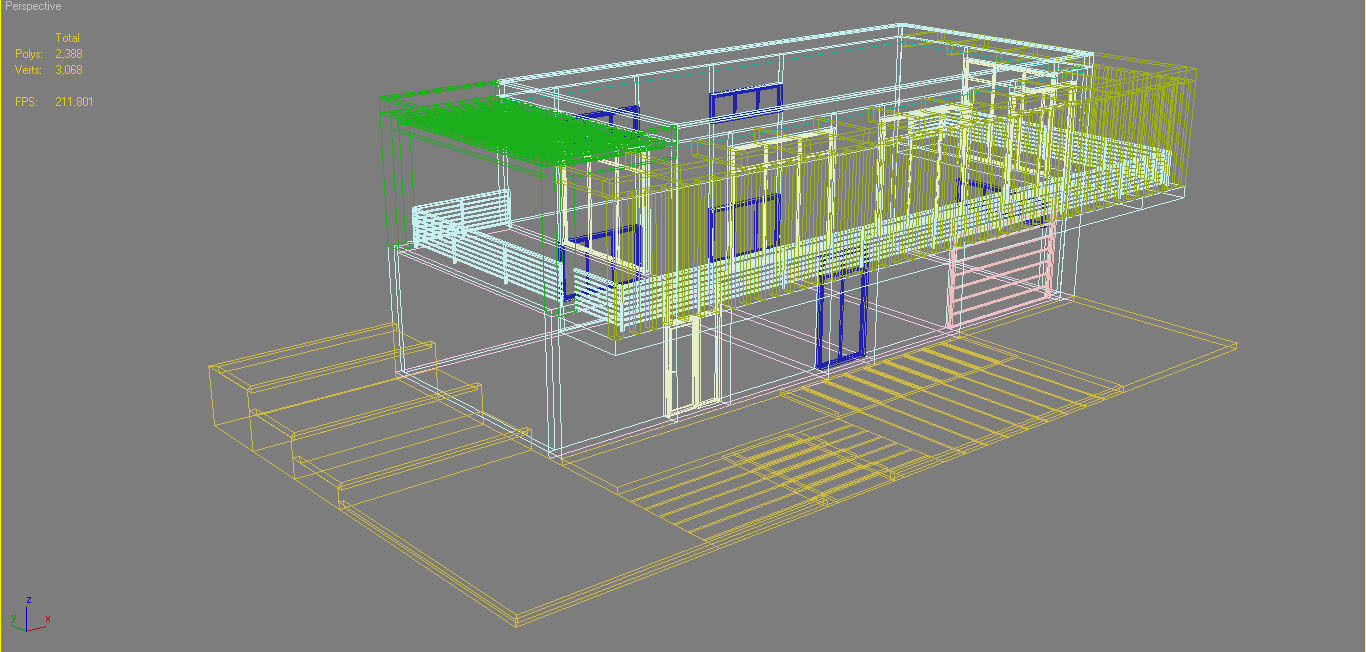Image resolution: width=1366 pixels, height=652 pixels.
Task: Click the 'Total' statistics header text
Action: (68, 38)
